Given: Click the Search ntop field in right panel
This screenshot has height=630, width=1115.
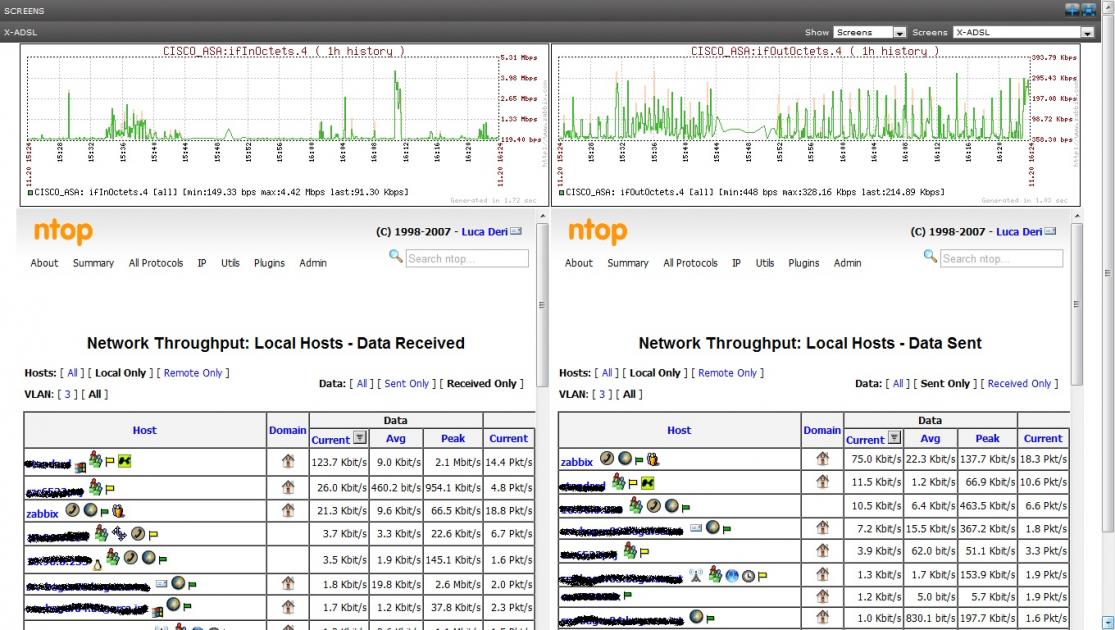Looking at the screenshot, I should (x=1001, y=258).
